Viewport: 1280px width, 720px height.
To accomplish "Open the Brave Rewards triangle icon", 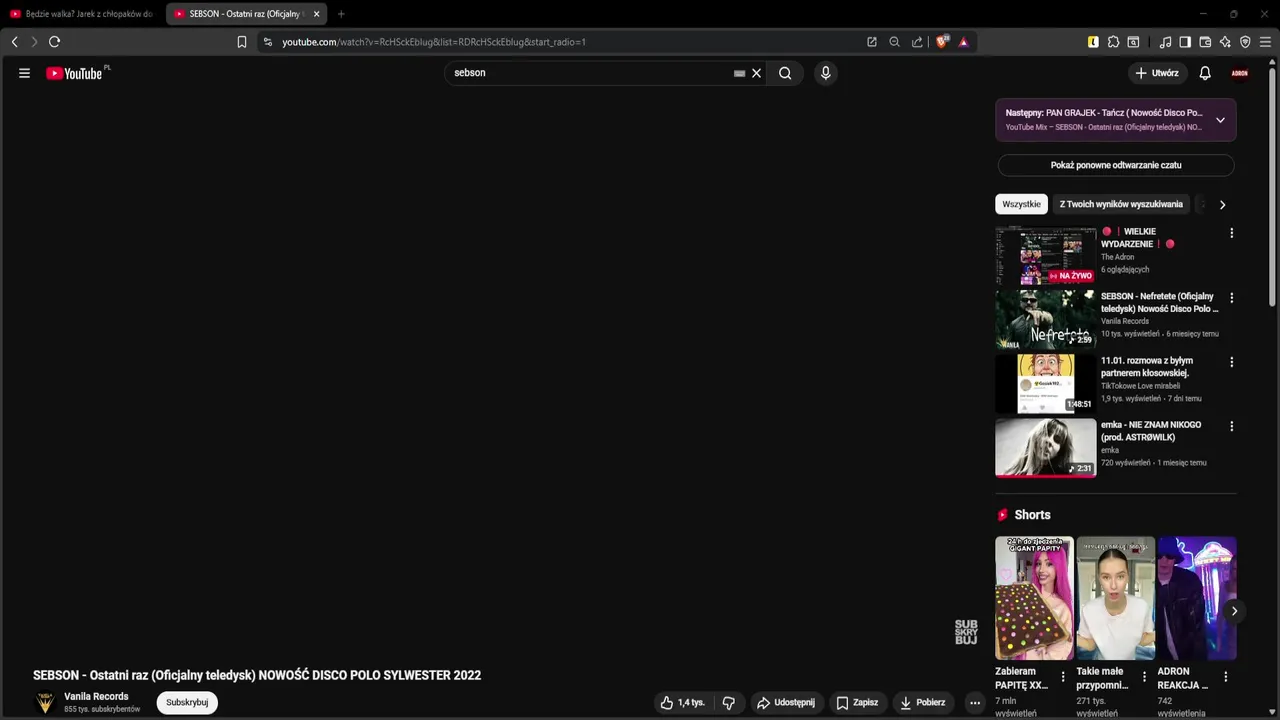I will coord(963,42).
